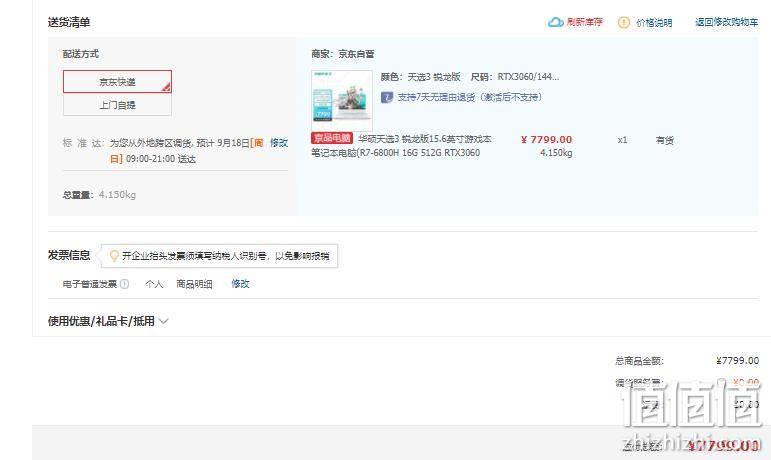Screen dimensions: 771x460
Task: Click 商家：京东自营 merchant text
Action: click(343, 54)
